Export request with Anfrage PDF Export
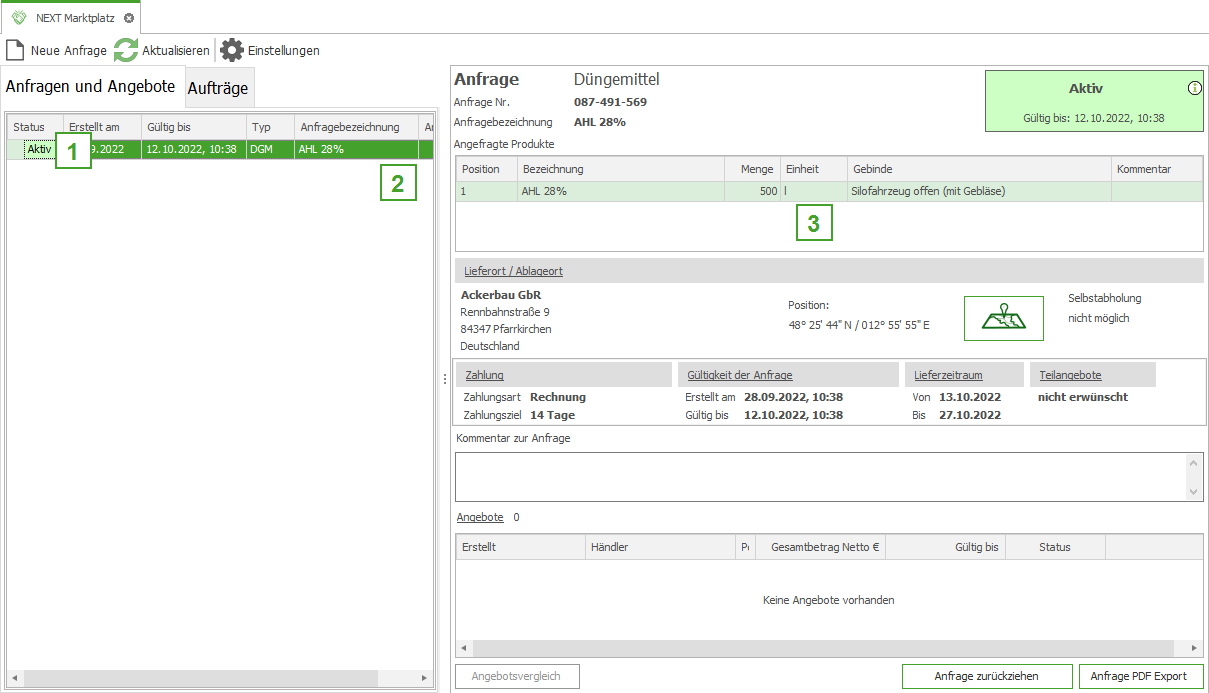 pos(1140,676)
